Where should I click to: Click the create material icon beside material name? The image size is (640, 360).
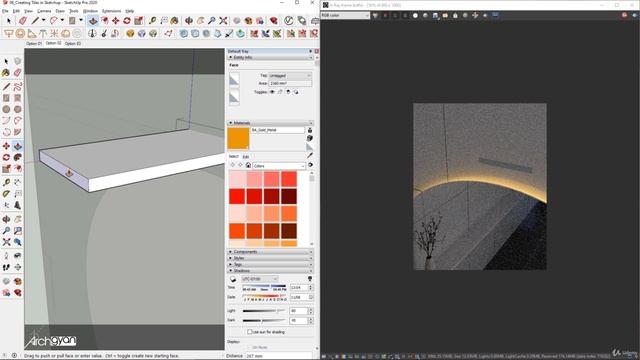(x=310, y=138)
